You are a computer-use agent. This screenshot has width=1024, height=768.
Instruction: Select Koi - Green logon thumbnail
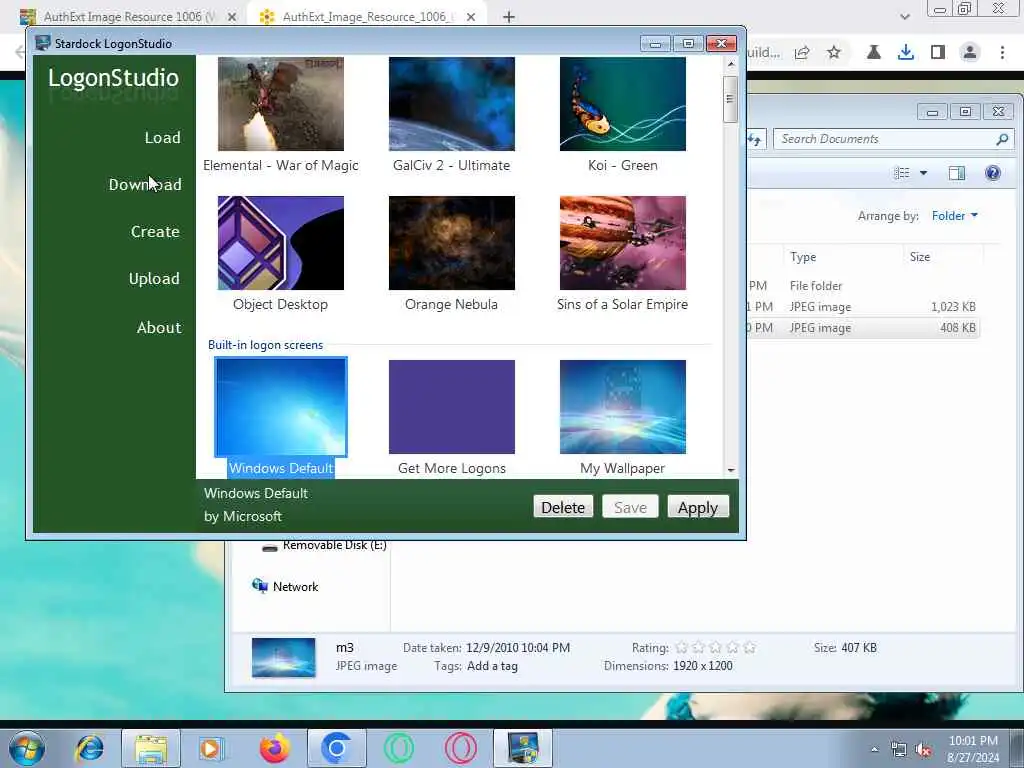(x=623, y=104)
